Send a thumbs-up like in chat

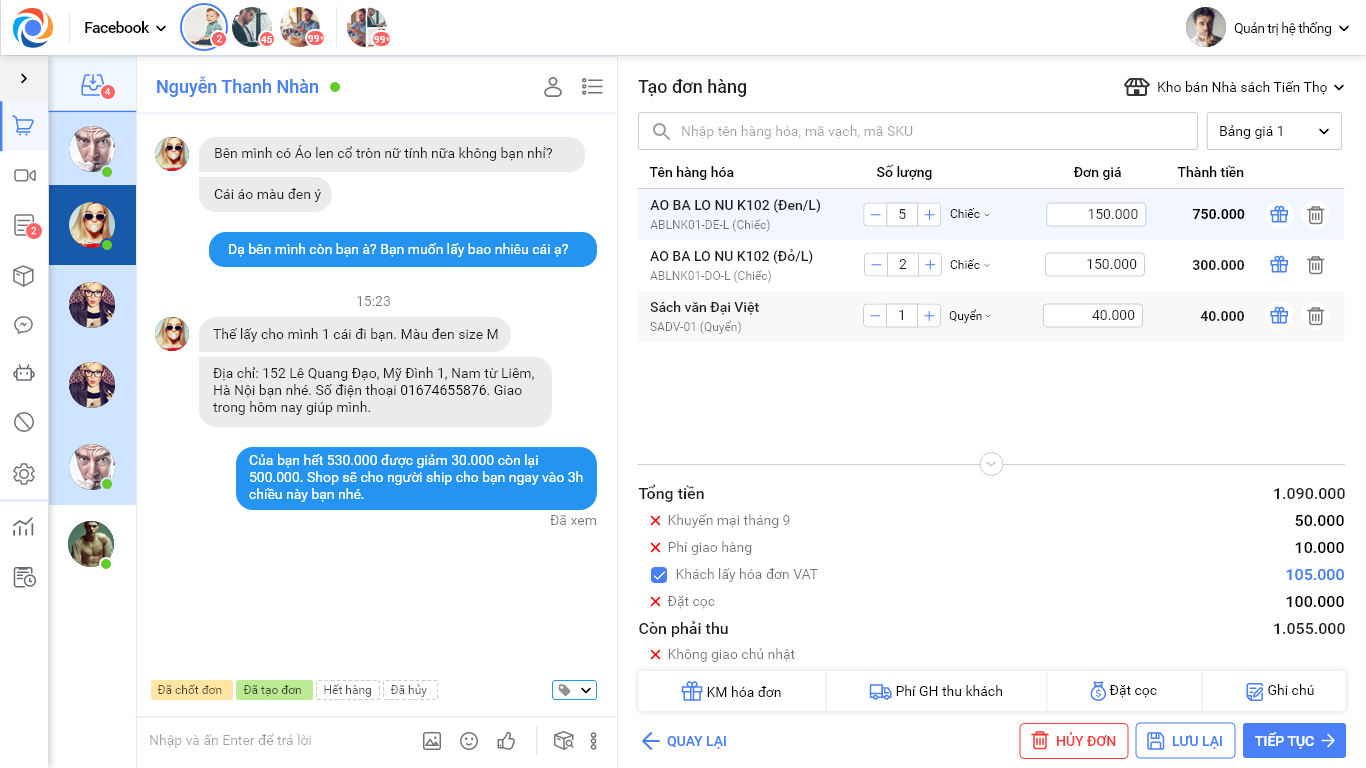point(506,740)
